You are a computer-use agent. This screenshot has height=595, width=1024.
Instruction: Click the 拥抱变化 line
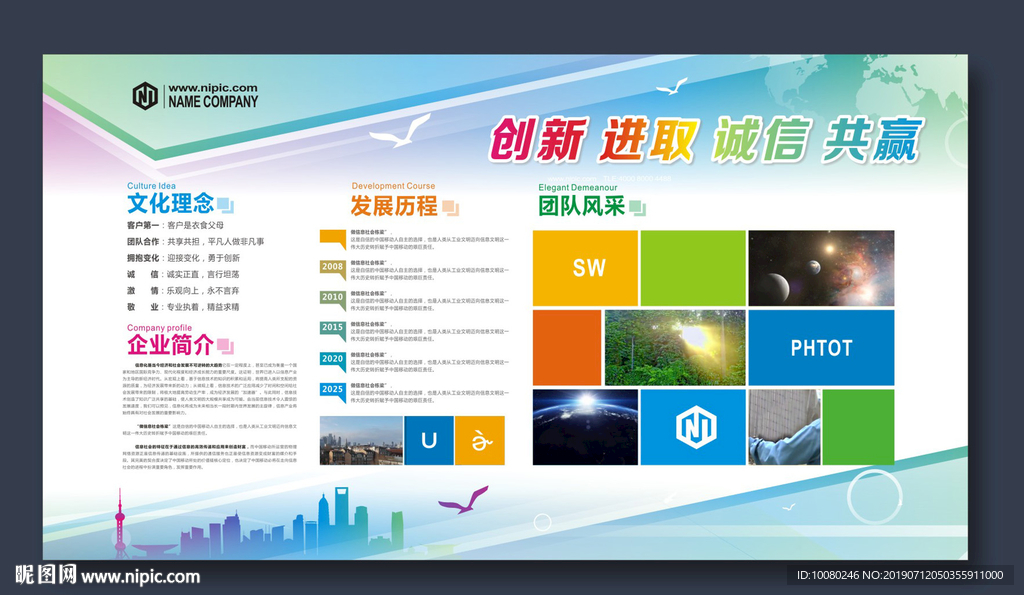(183, 258)
